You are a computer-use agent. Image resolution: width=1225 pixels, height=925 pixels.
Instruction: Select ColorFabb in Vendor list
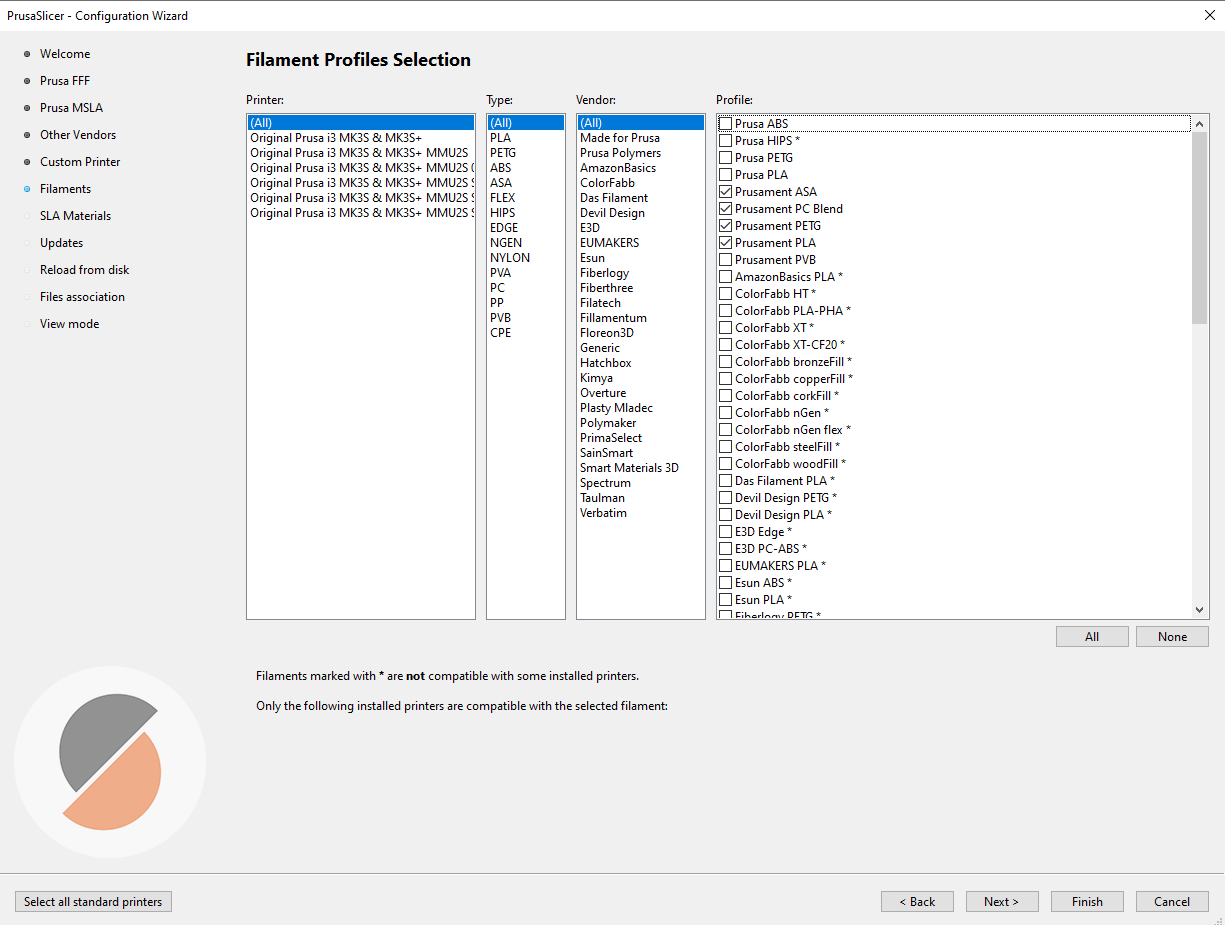(x=641, y=183)
